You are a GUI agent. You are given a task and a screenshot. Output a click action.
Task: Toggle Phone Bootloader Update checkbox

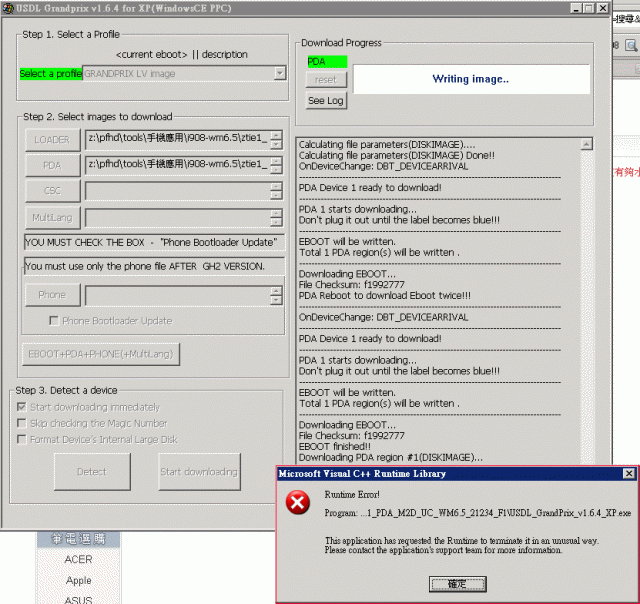tap(53, 321)
